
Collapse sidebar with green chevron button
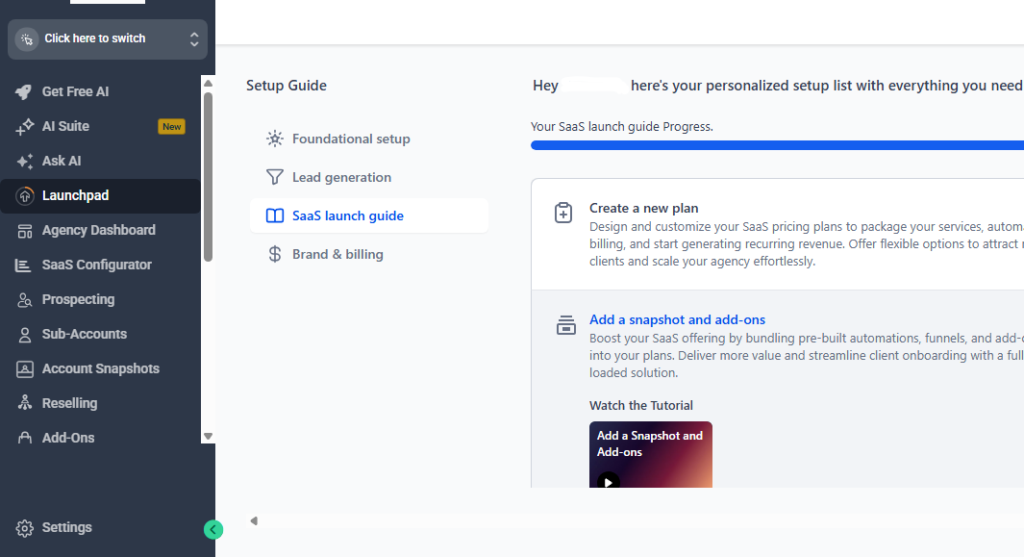tap(213, 530)
